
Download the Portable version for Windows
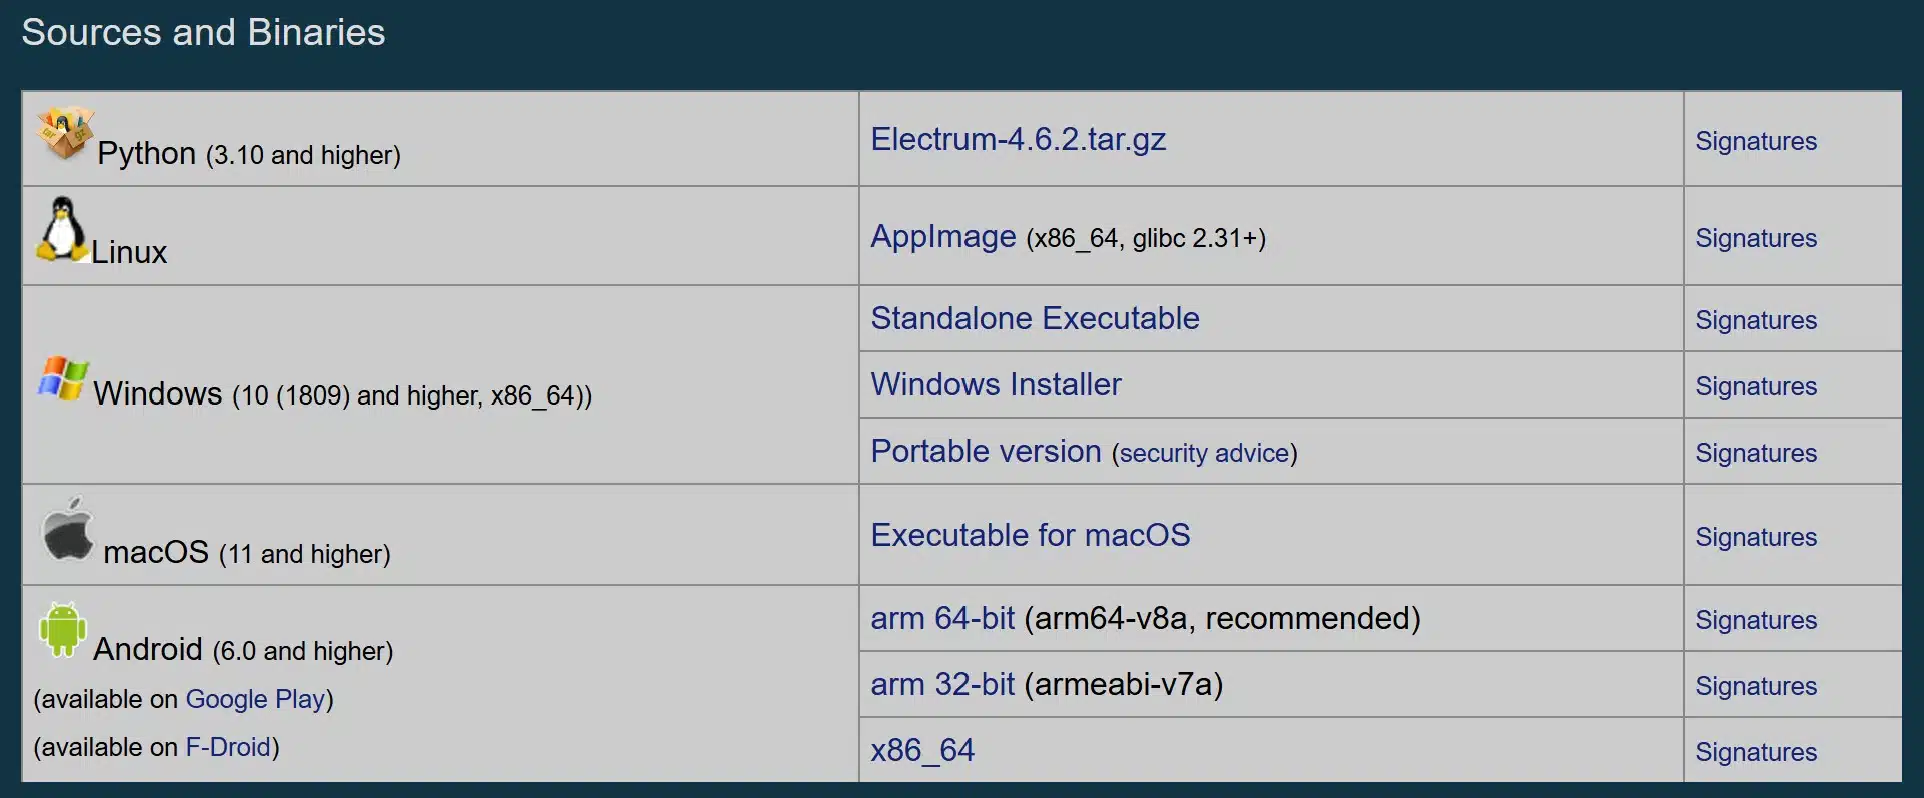click(985, 451)
